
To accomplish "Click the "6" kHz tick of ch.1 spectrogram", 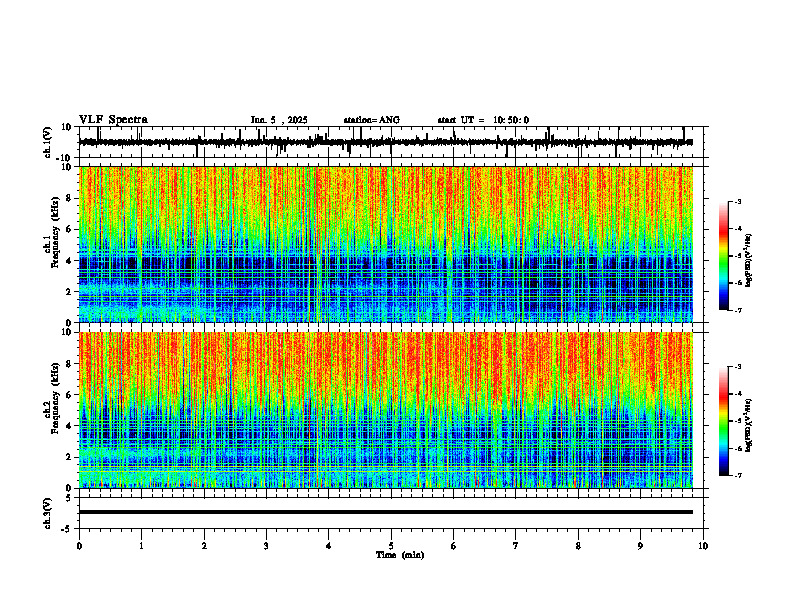I will [69, 229].
